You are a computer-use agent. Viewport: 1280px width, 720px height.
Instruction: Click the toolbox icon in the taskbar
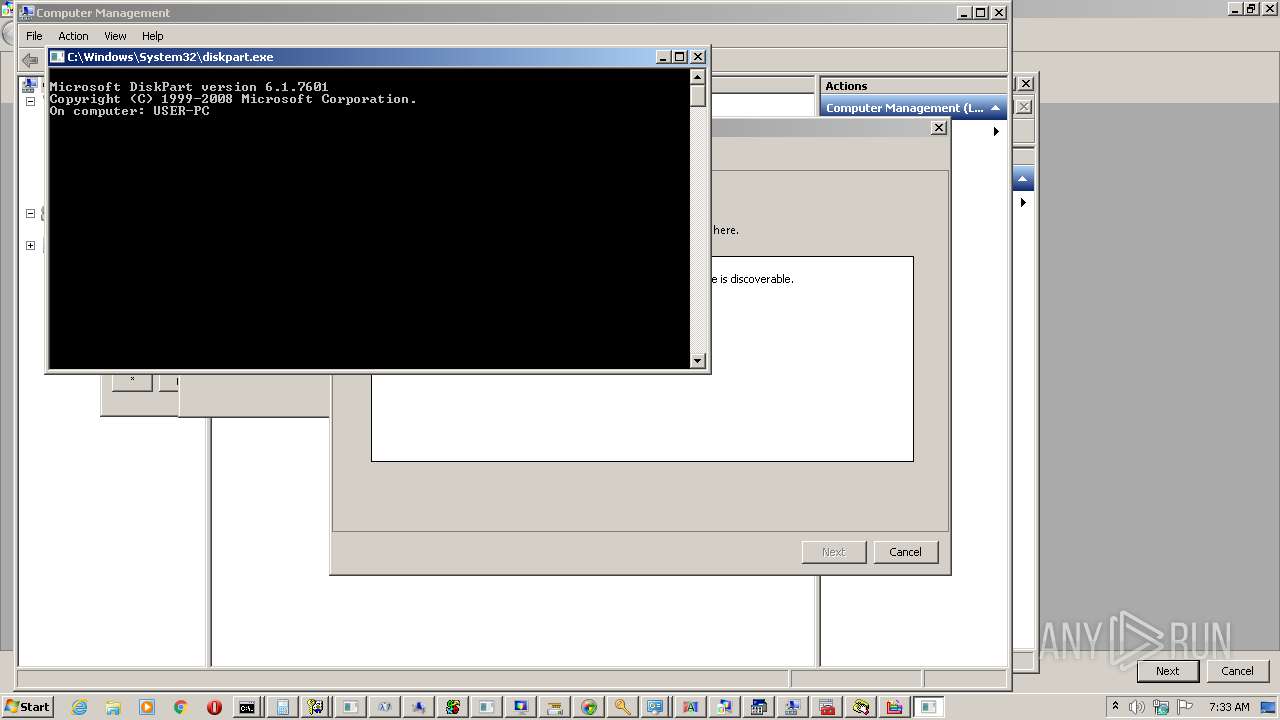coord(826,707)
